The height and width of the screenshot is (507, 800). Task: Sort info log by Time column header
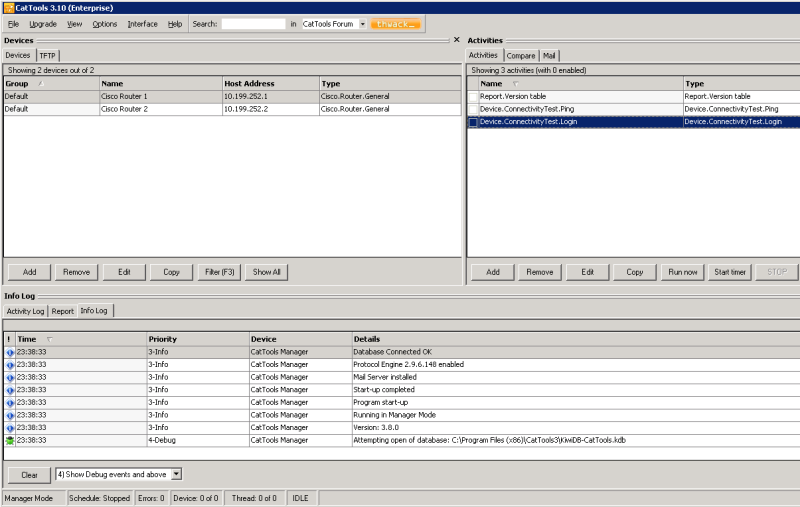coord(81,339)
